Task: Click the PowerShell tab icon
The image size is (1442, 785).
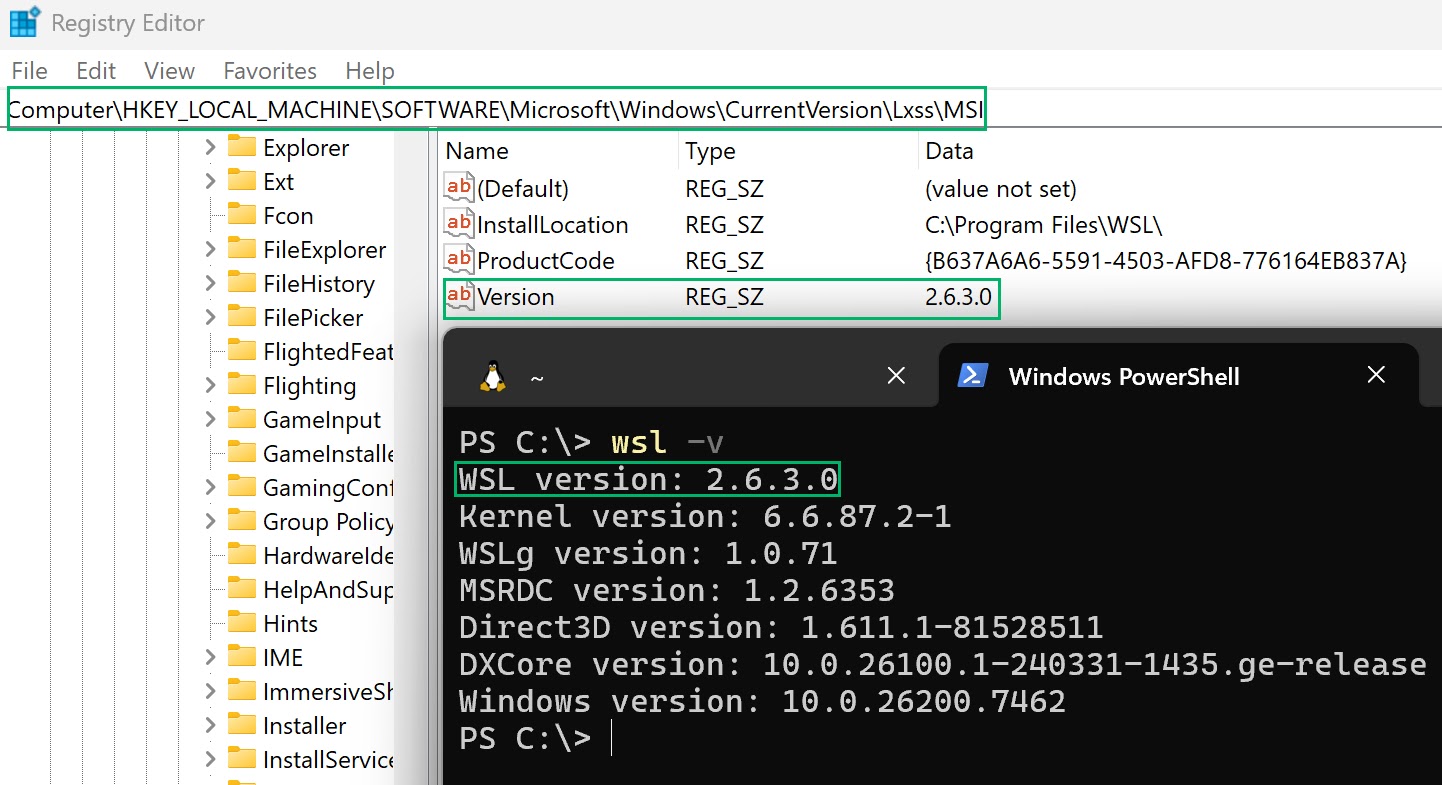Action: [x=973, y=376]
